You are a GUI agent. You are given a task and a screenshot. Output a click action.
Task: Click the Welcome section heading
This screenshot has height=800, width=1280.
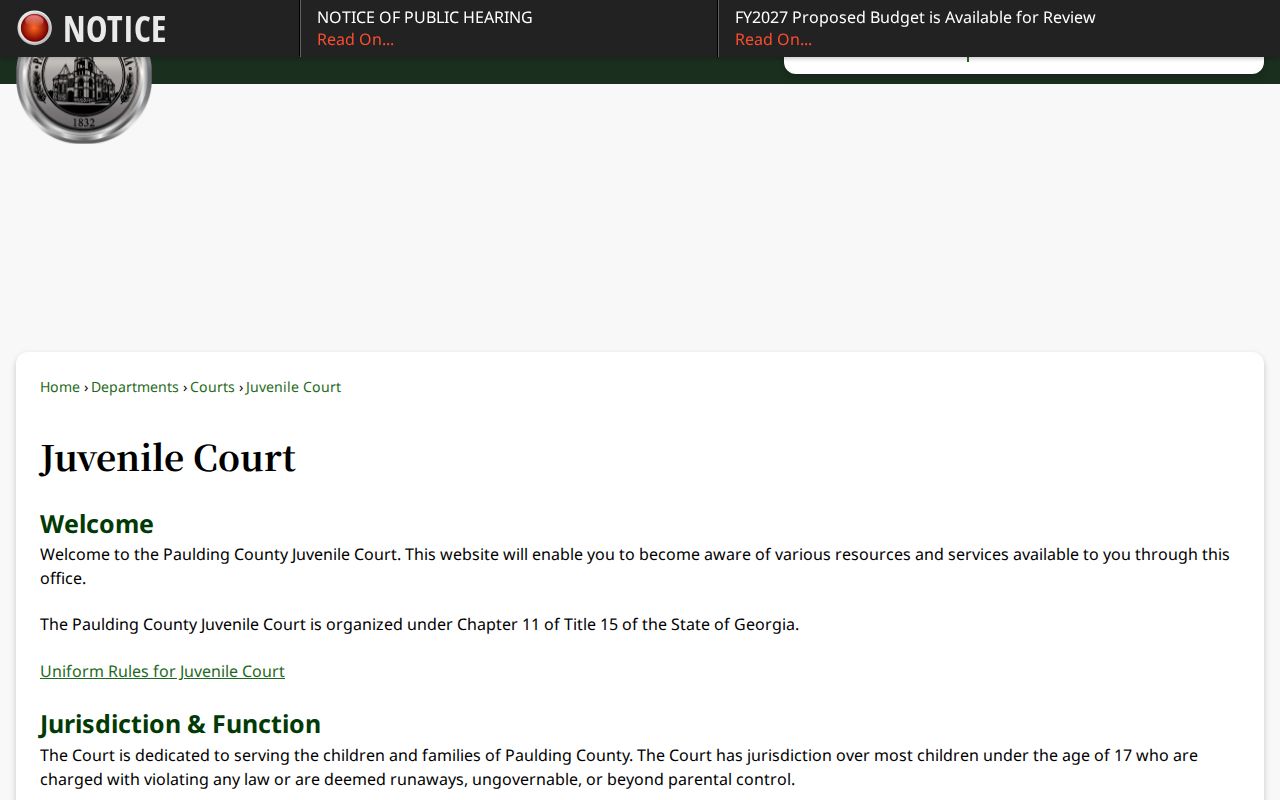click(x=97, y=524)
